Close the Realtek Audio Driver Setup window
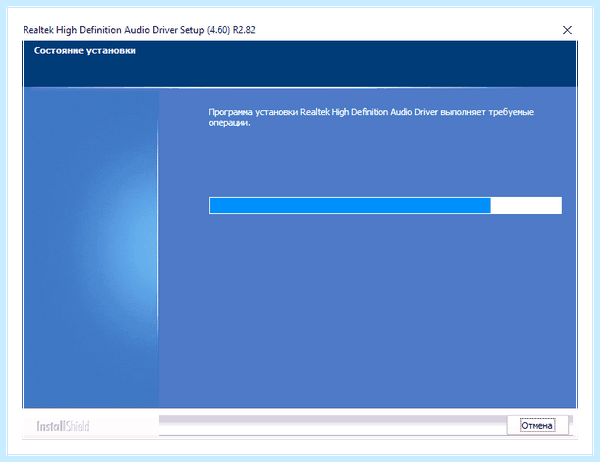Viewport: 600px width, 462px height. coord(567,30)
